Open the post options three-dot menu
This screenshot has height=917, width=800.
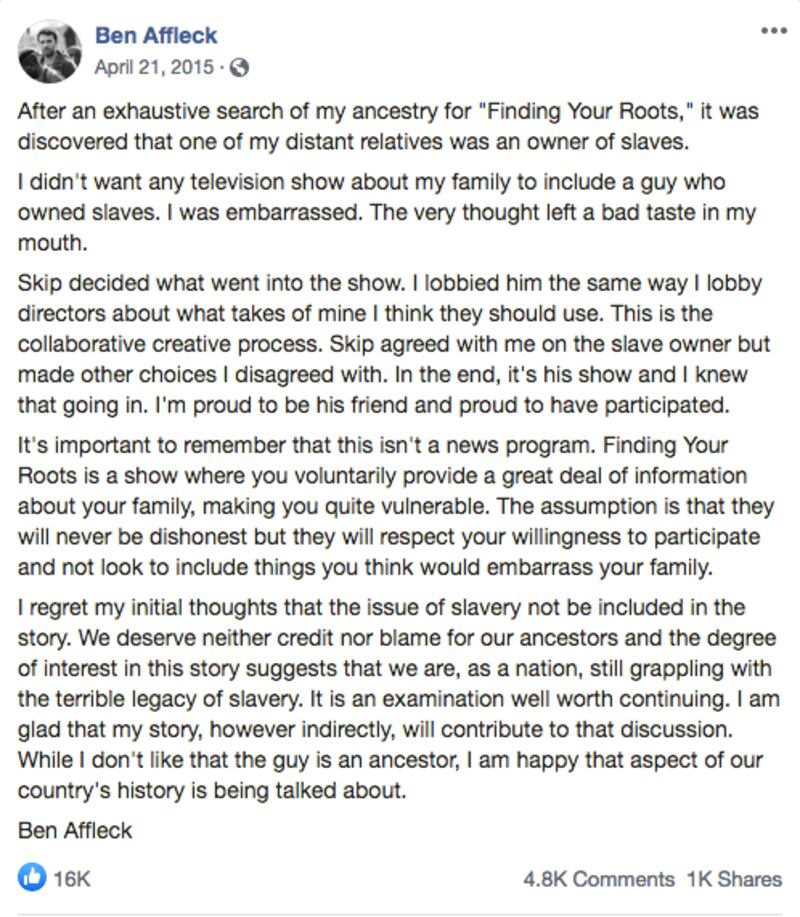(x=773, y=31)
